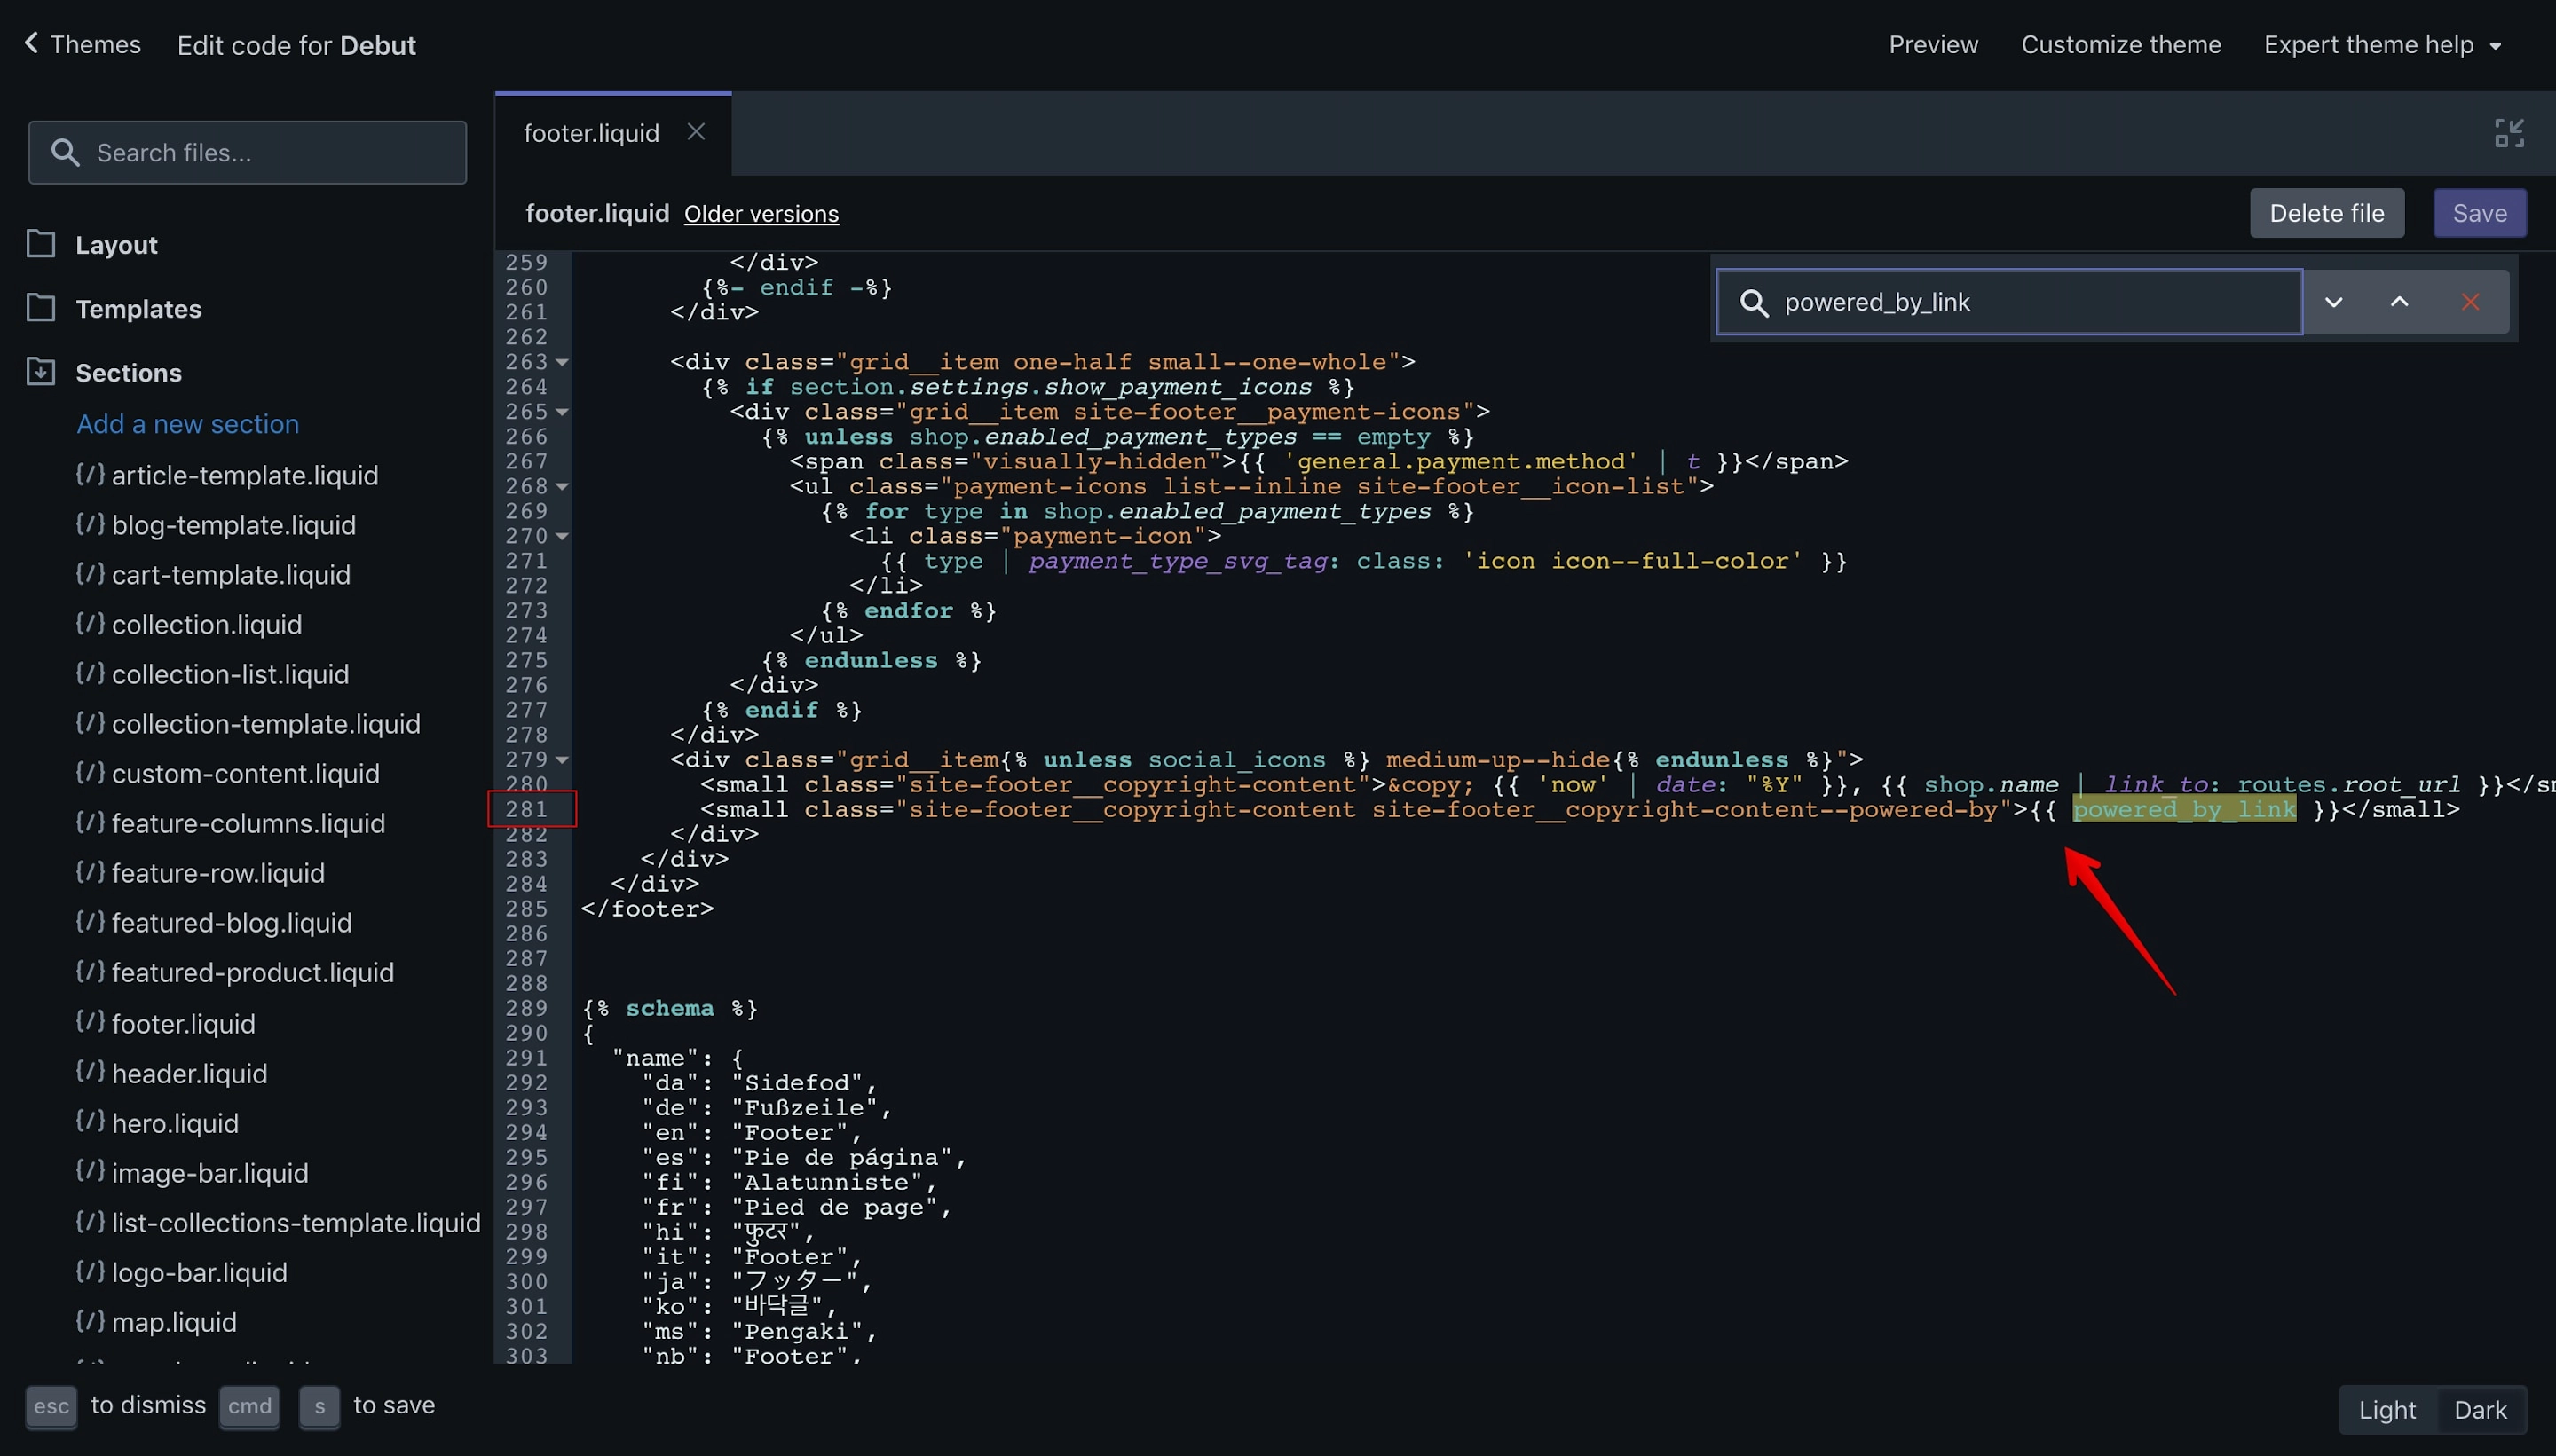The height and width of the screenshot is (1456, 2556).
Task: Open logo-bar.liquid file
Action: click(x=200, y=1273)
